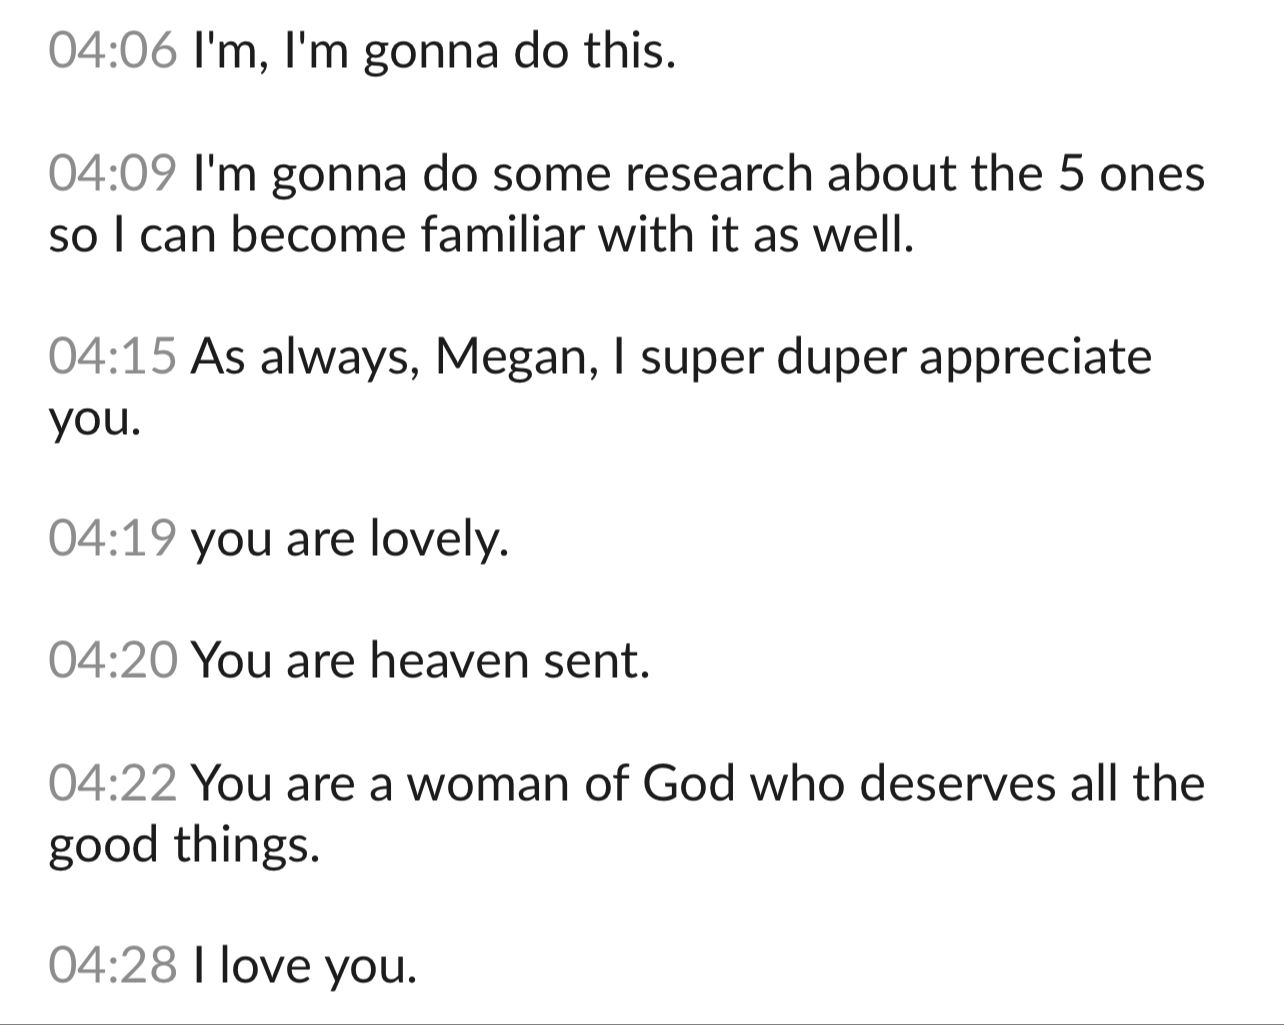Click the phrase "good things."
The height and width of the screenshot is (1025, 1284).
pyautogui.click(x=184, y=846)
